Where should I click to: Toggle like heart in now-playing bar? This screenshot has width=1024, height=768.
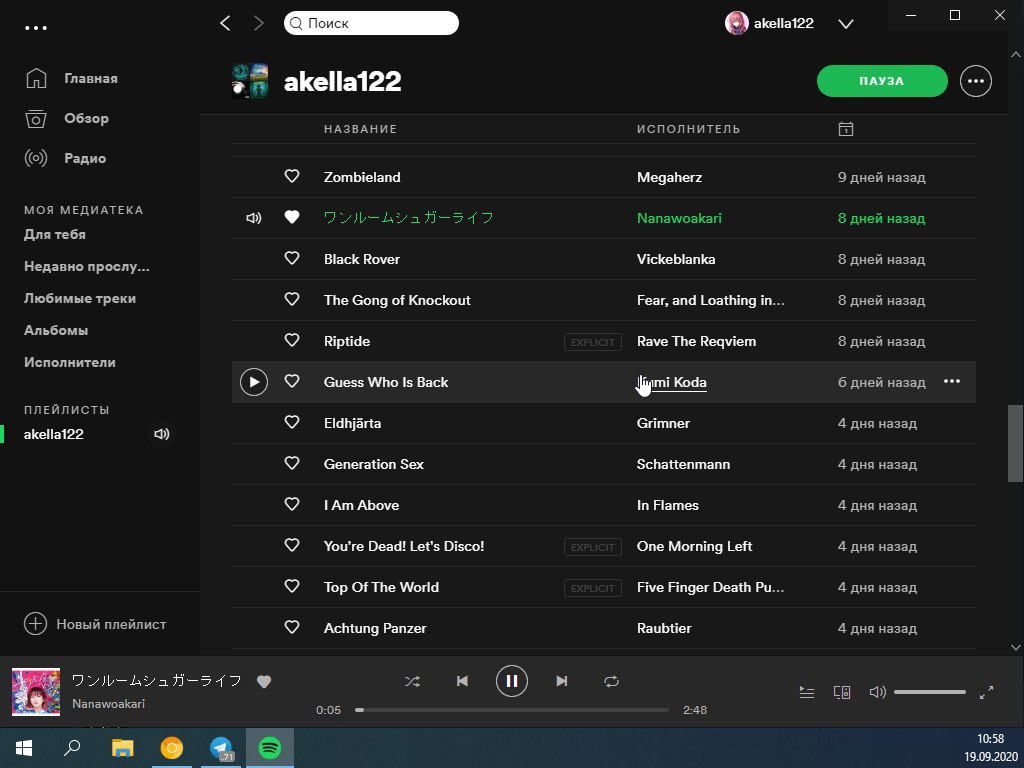click(264, 682)
